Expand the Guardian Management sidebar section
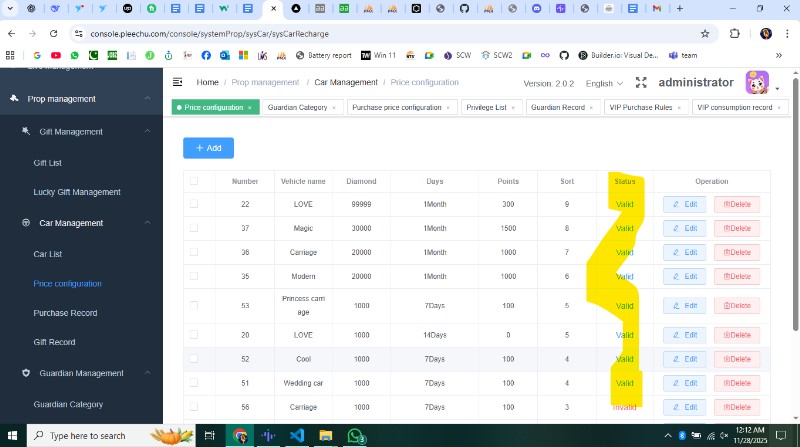 pos(147,373)
